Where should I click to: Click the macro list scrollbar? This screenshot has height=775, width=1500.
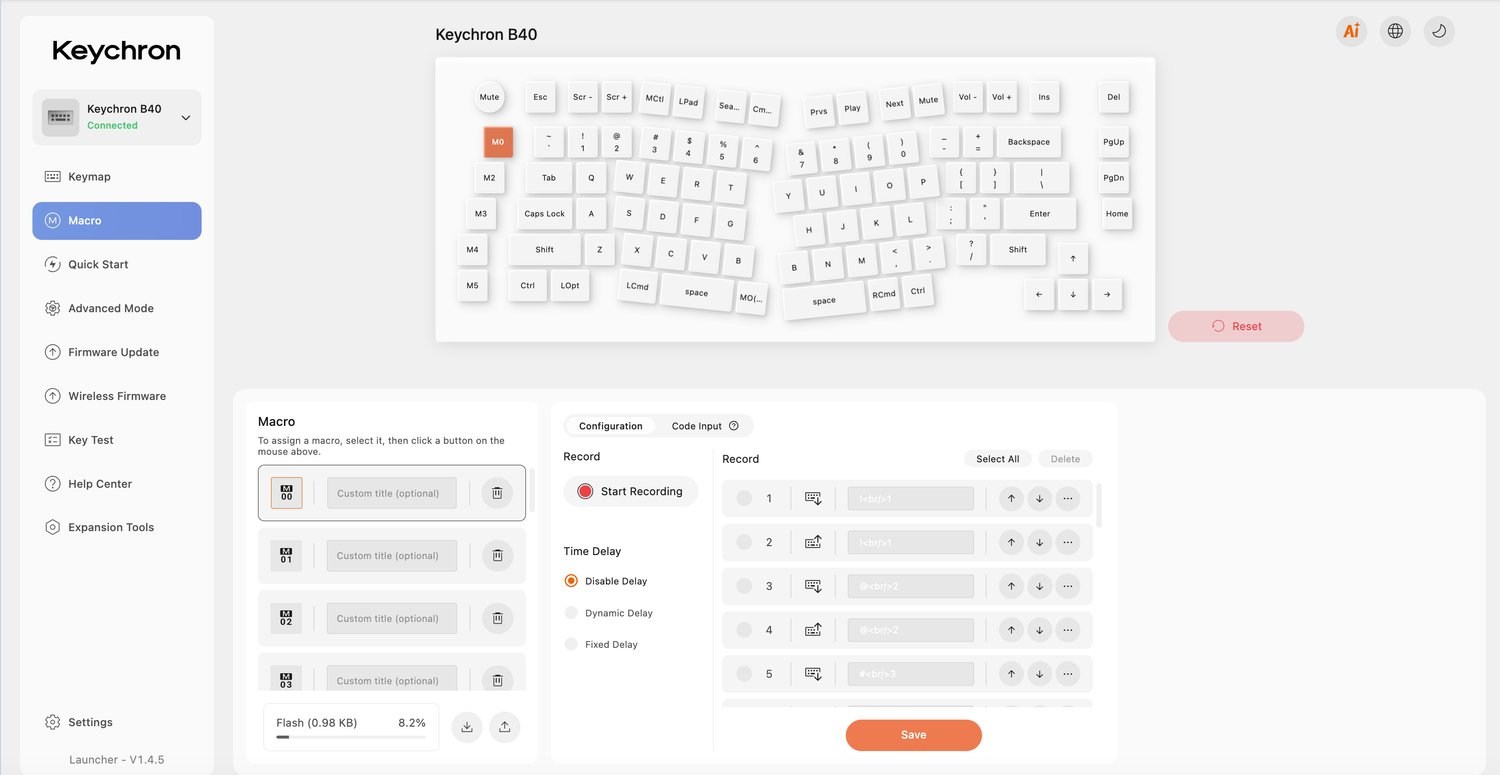(530, 490)
